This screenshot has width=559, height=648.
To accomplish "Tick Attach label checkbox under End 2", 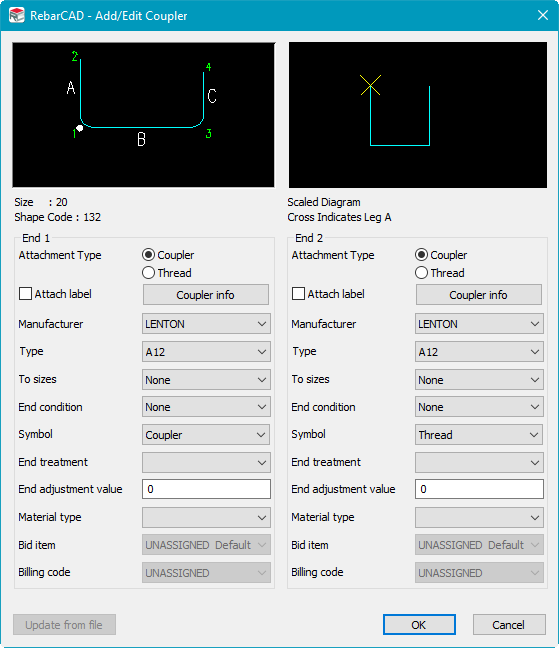I will tap(298, 294).
